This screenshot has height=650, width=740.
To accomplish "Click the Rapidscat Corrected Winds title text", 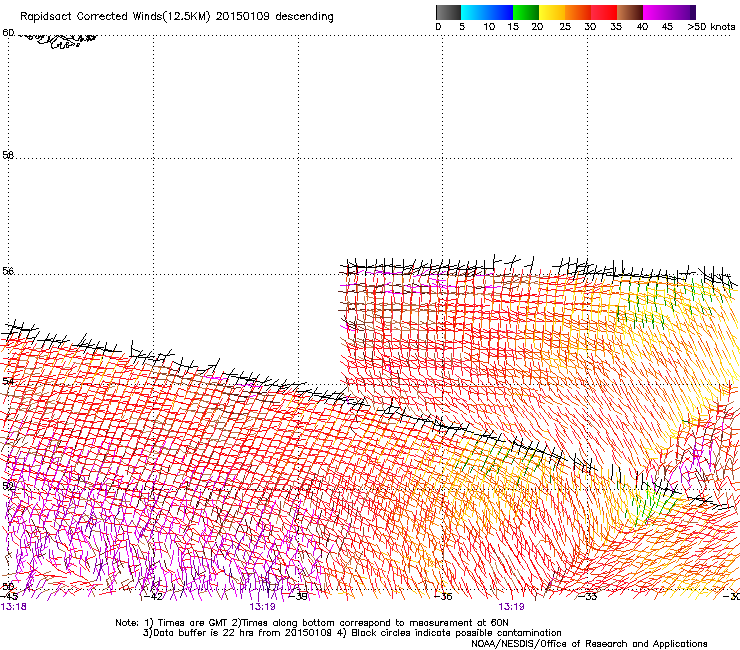I will pyautogui.click(x=177, y=16).
